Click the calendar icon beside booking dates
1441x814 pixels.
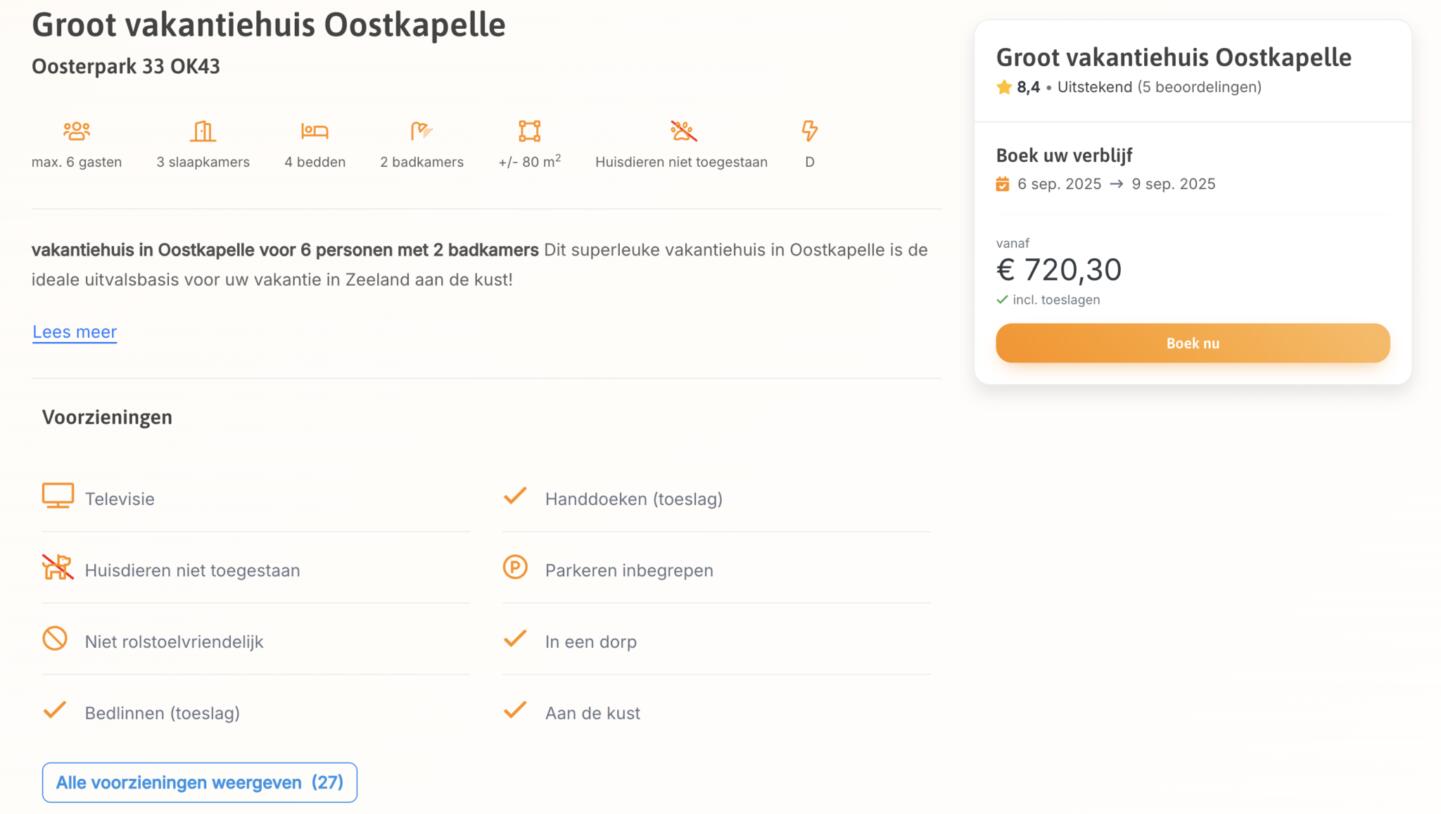pos(1003,184)
